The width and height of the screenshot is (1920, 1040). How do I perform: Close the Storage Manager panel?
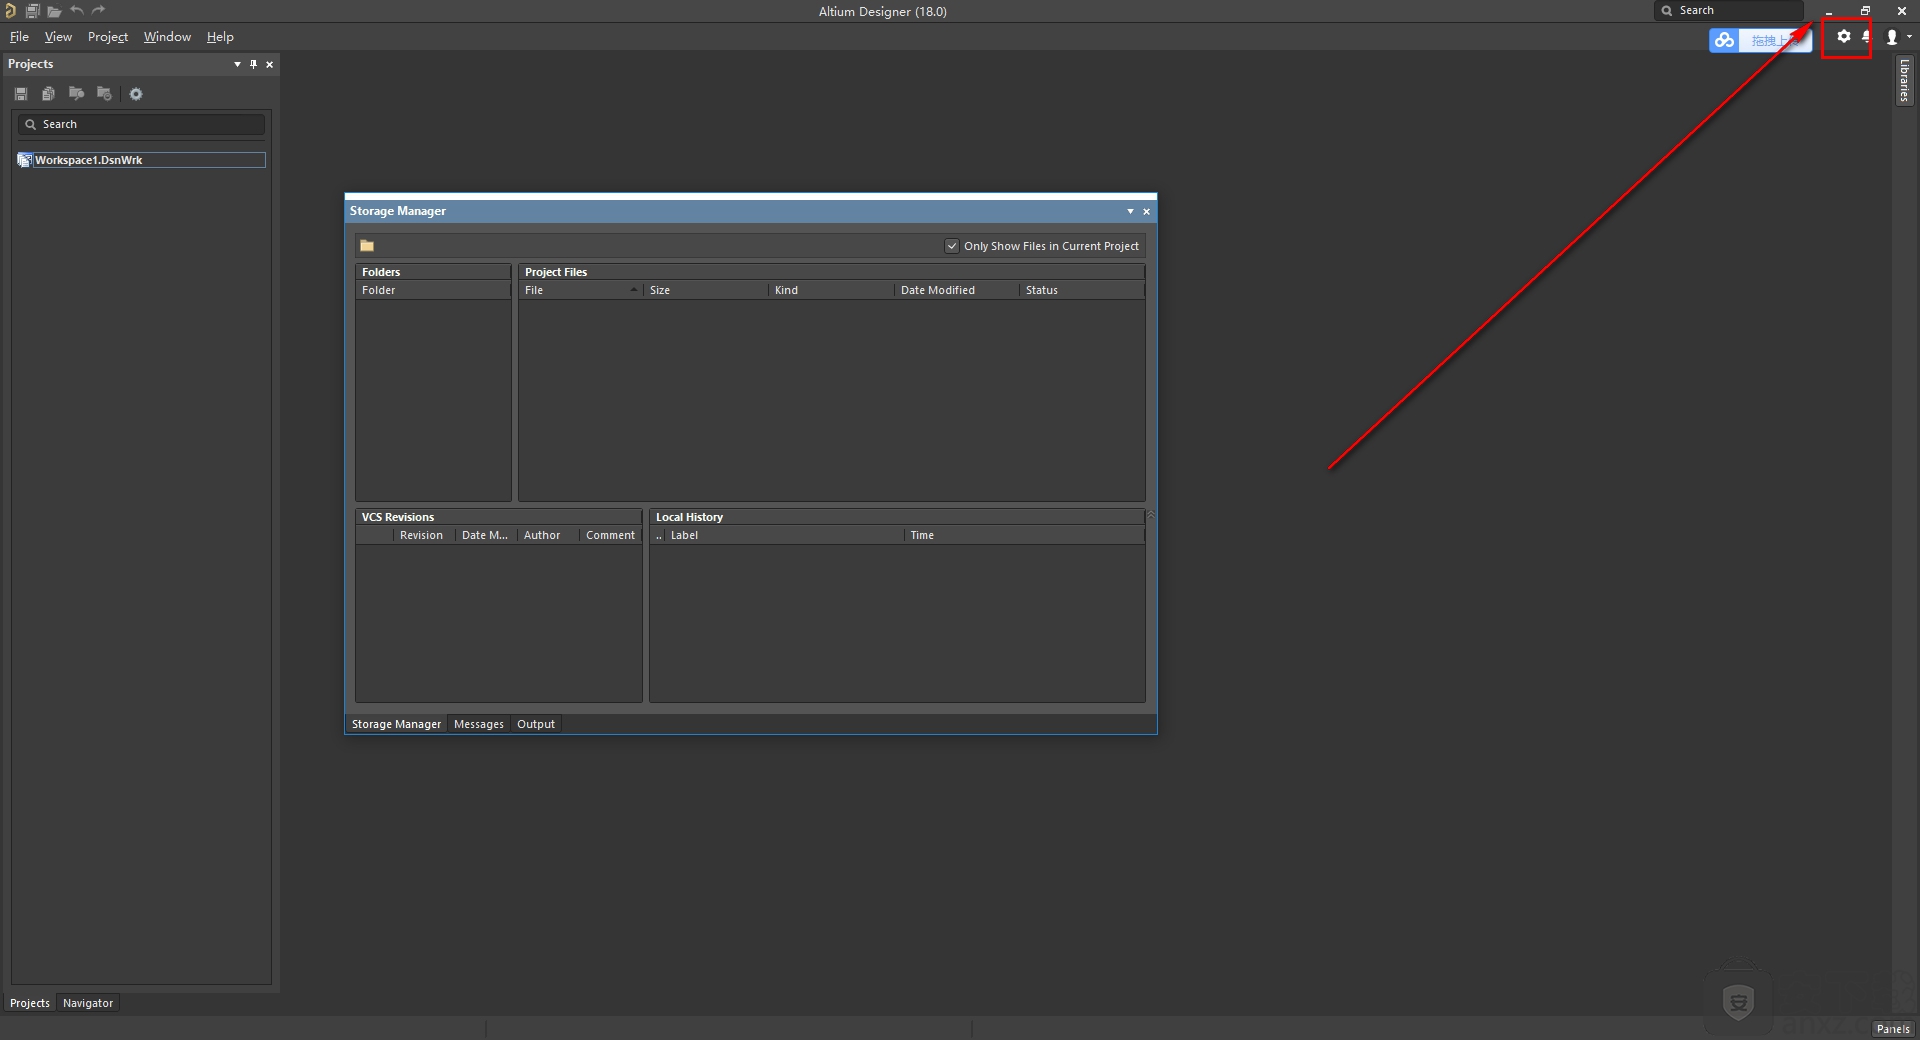pyautogui.click(x=1147, y=211)
